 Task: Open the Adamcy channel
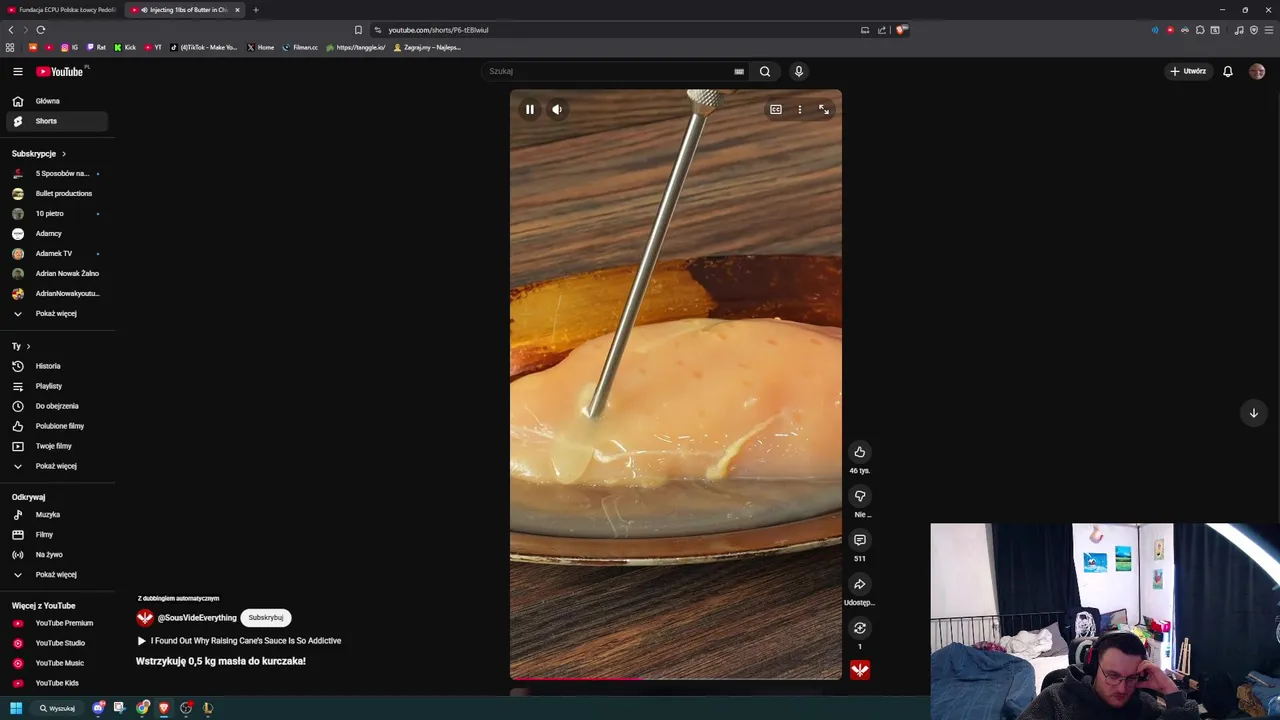pos(57,234)
